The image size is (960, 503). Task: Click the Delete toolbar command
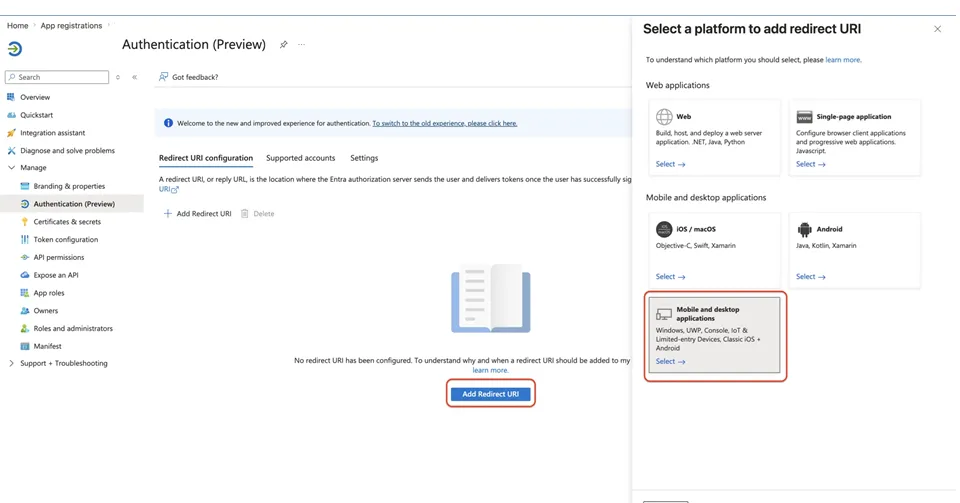257,214
